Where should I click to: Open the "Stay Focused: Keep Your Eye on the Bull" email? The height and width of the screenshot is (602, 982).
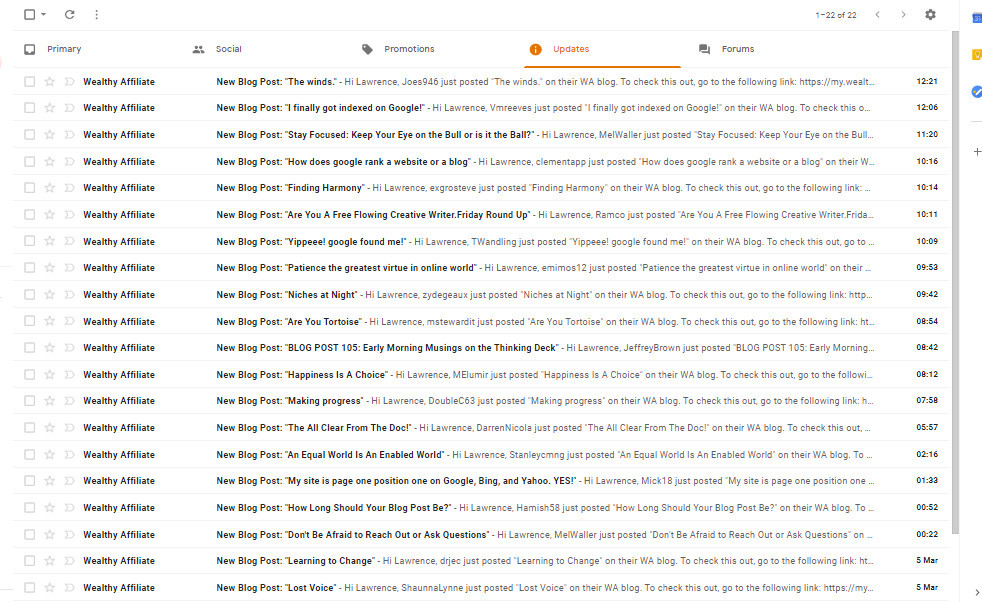click(481, 135)
